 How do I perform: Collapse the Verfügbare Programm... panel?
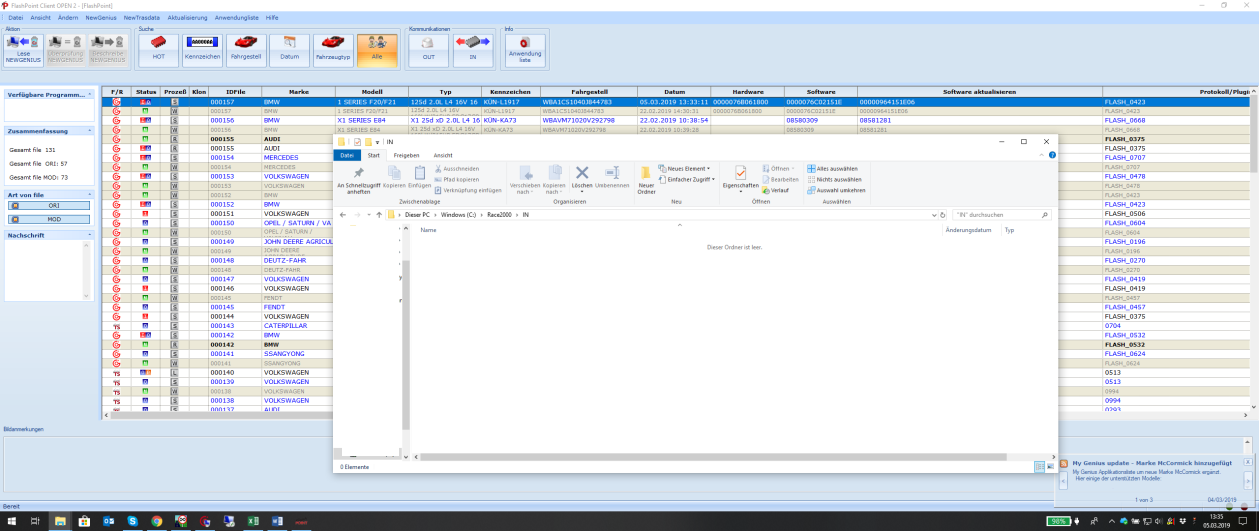click(x=90, y=93)
